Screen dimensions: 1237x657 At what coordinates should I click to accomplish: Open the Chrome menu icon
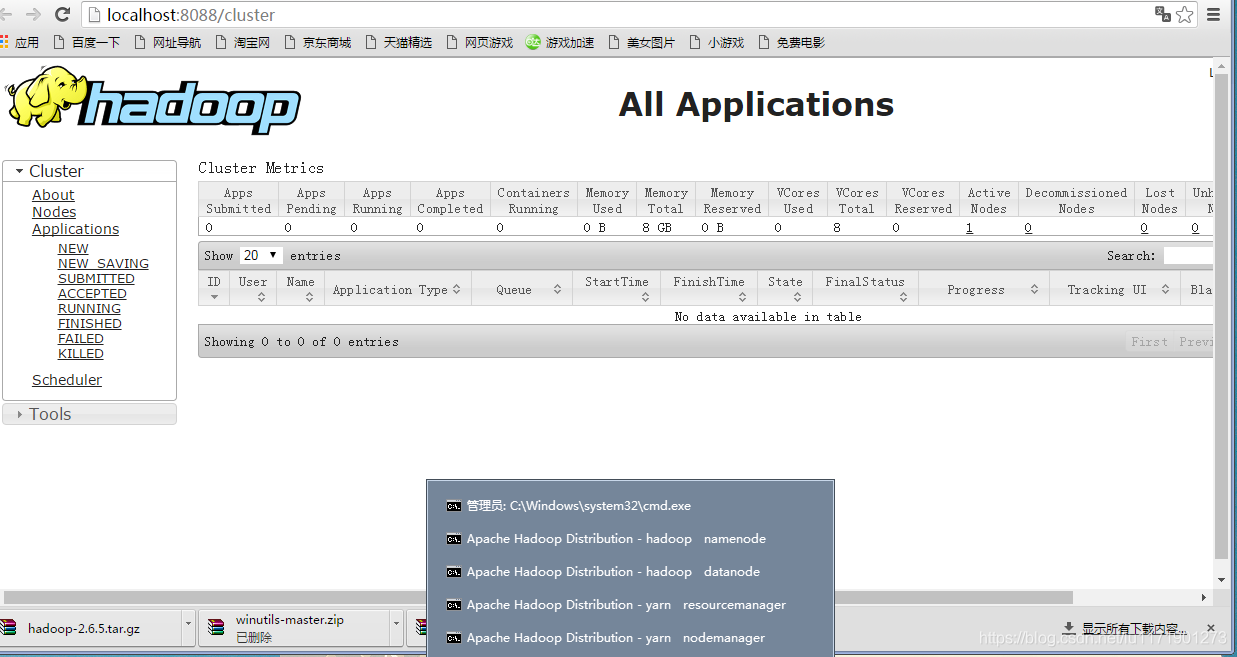(1214, 15)
